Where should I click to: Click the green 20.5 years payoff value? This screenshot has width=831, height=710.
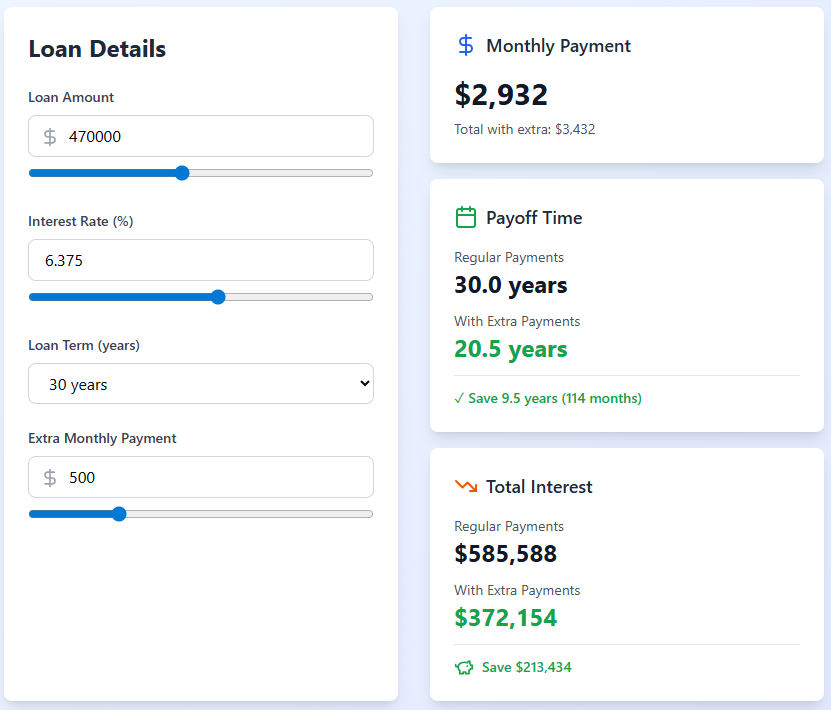coord(510,350)
